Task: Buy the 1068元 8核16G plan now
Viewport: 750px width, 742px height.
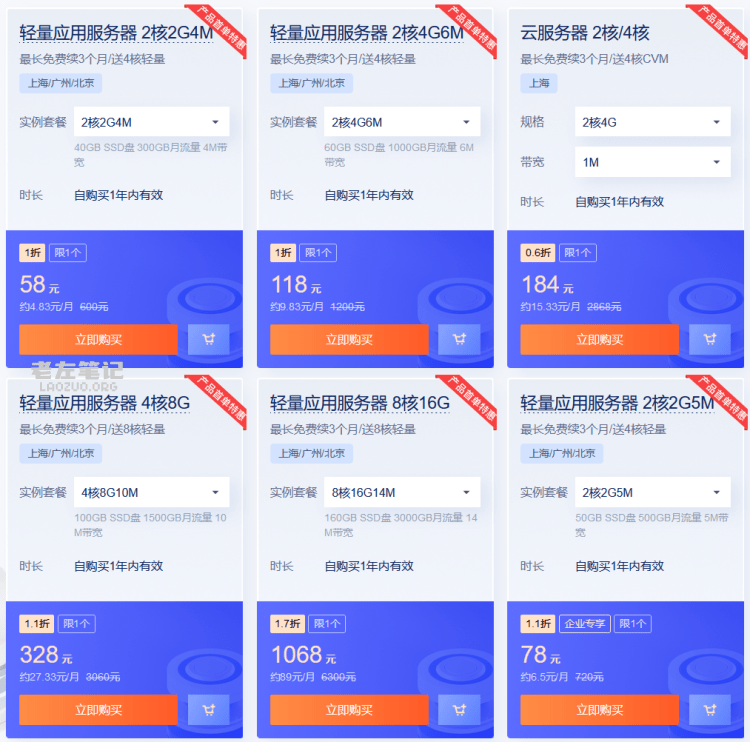Action: pyautogui.click(x=349, y=710)
